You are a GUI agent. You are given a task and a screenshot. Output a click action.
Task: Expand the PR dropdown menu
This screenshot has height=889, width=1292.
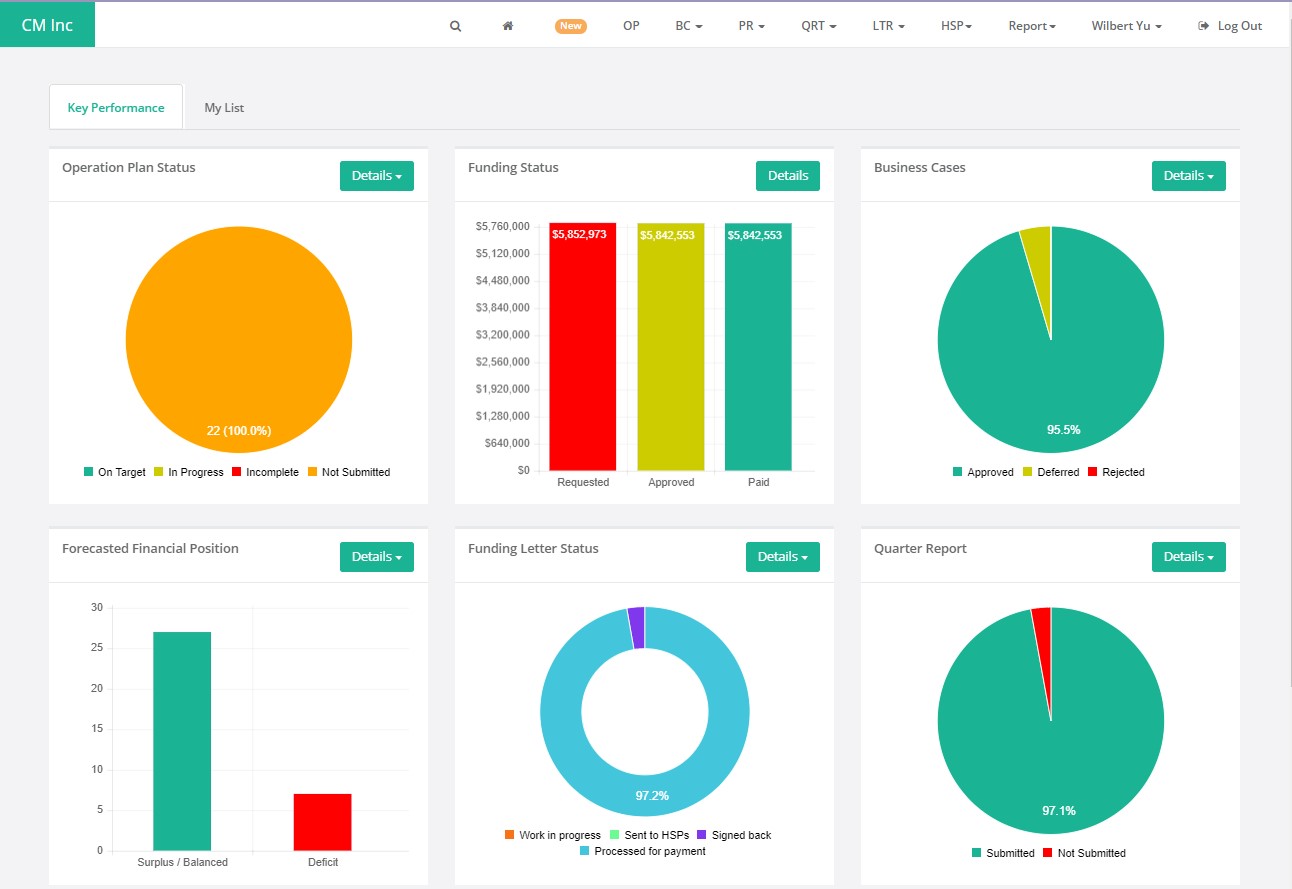(x=752, y=26)
